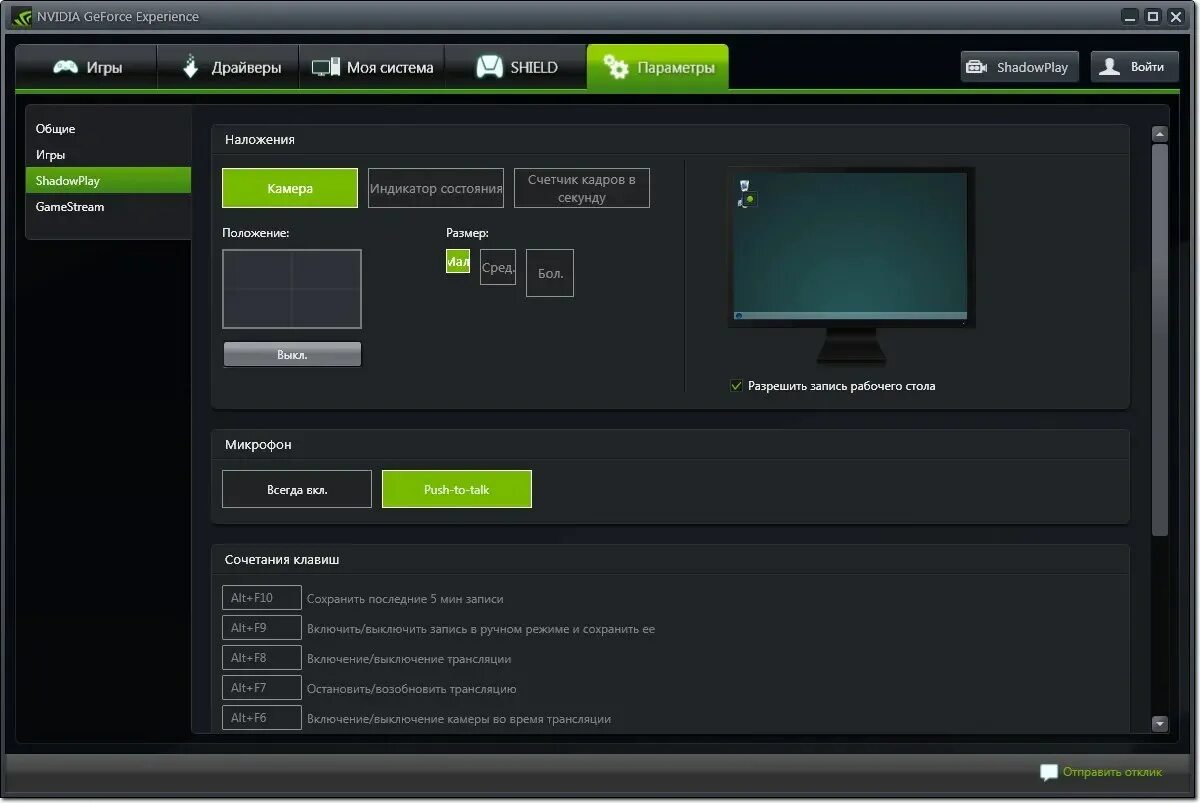Click the Alt+F10 hotkey field

(262, 598)
